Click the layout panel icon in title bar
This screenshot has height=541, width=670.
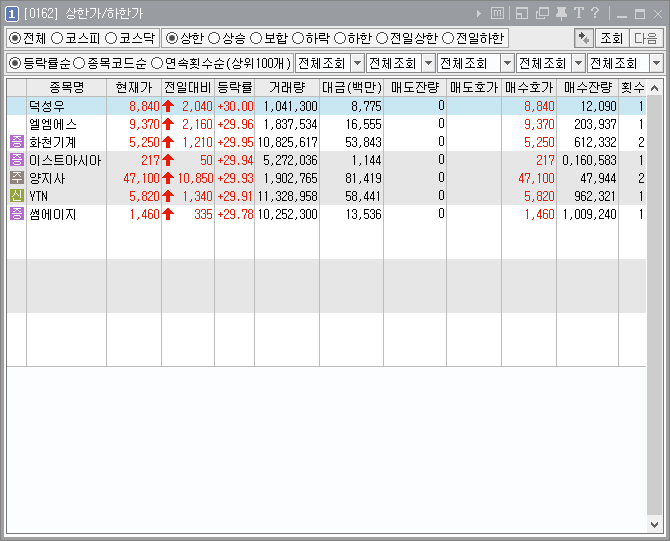point(522,13)
